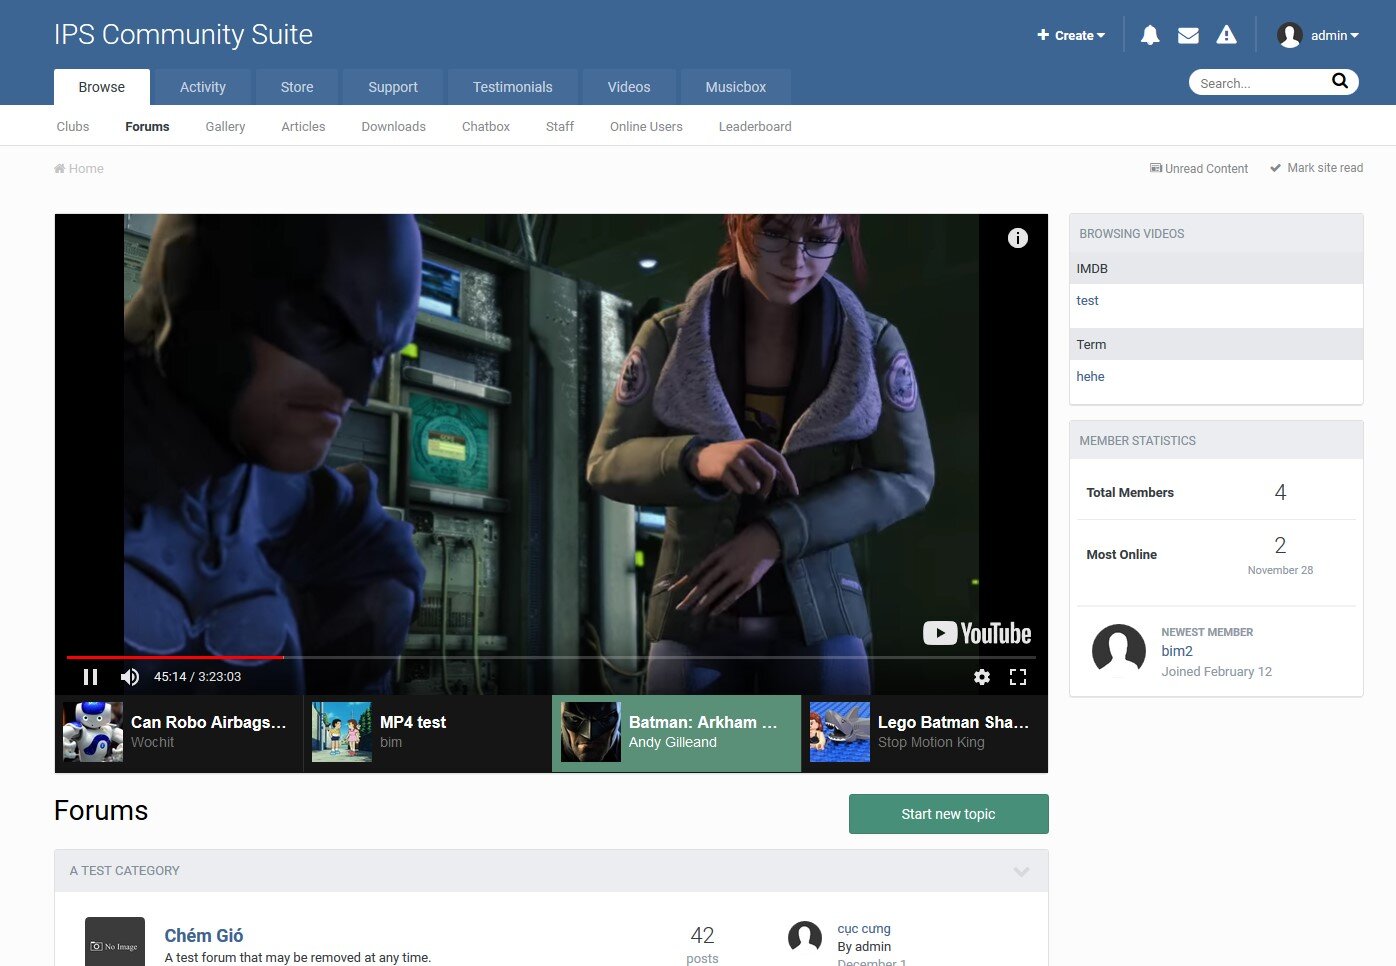Open the Videos tab
This screenshot has height=966, width=1396.
pyautogui.click(x=629, y=87)
